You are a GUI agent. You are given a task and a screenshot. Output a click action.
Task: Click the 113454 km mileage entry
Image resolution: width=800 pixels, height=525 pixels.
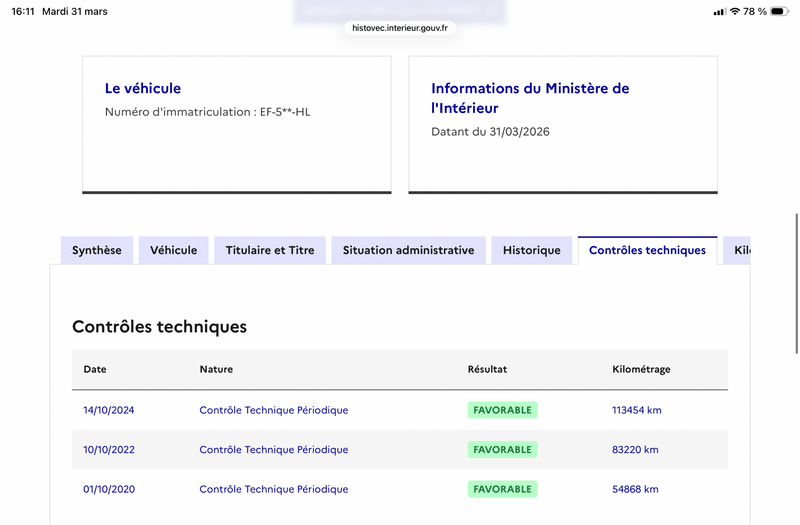point(637,410)
